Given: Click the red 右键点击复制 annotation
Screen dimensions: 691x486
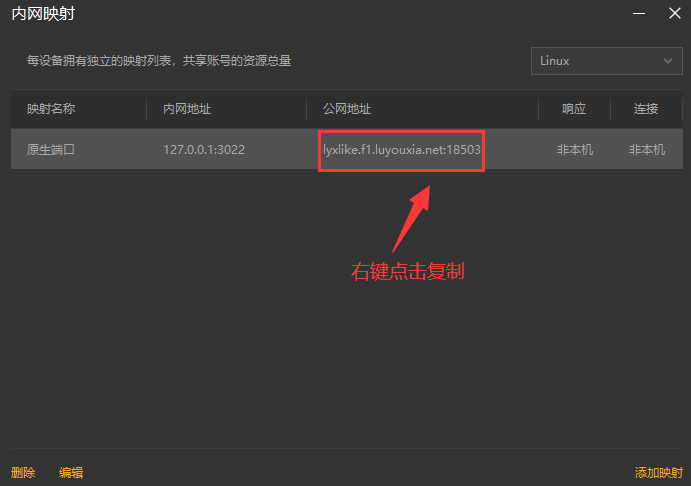Looking at the screenshot, I should click(408, 271).
